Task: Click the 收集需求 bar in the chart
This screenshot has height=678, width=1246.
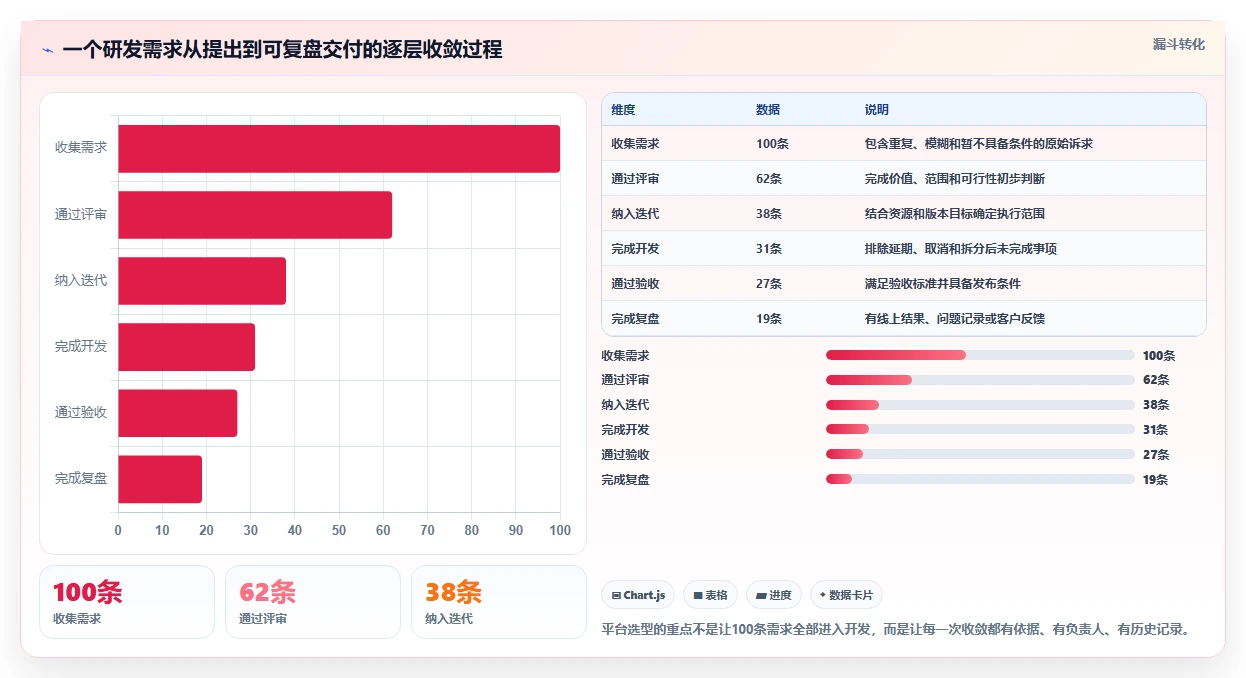Action: pos(339,148)
